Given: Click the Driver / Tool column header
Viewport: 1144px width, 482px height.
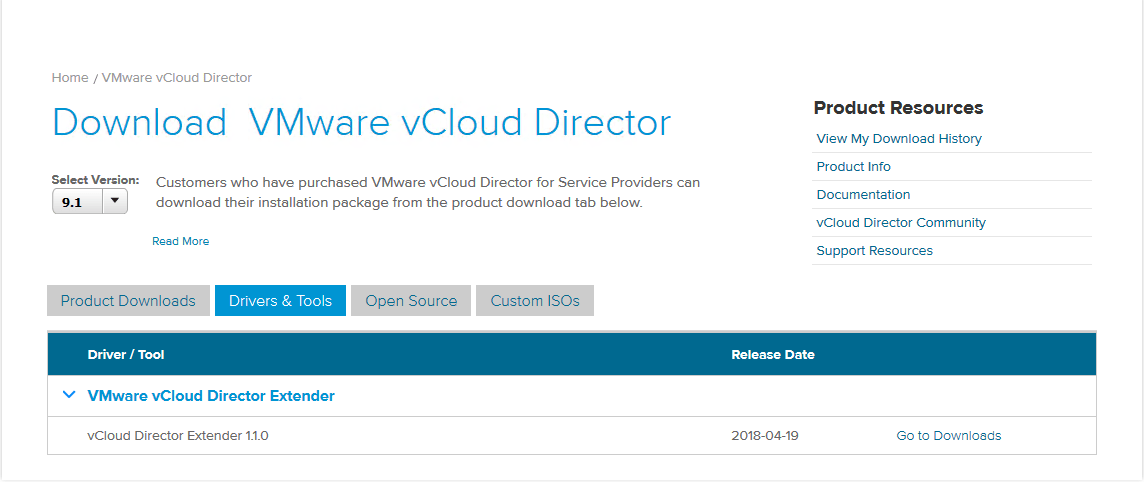Looking at the screenshot, I should coord(125,355).
